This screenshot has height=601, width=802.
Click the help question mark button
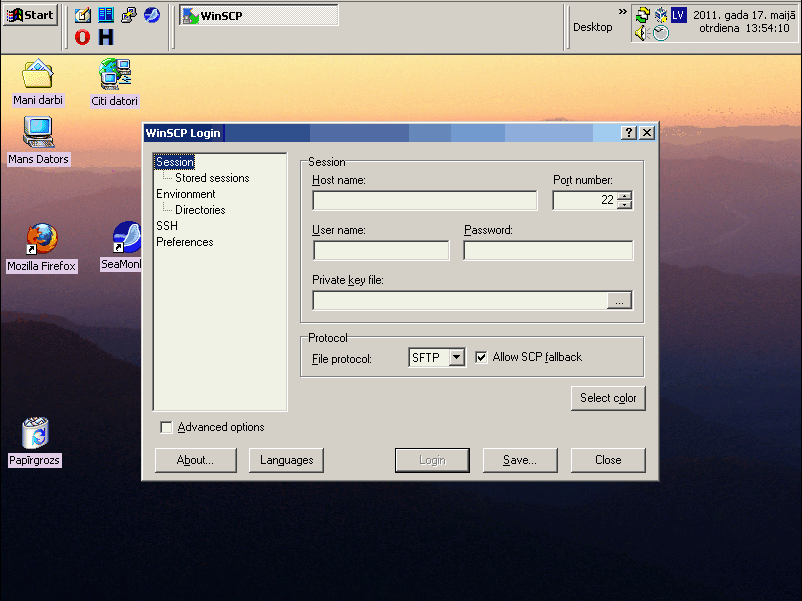629,133
